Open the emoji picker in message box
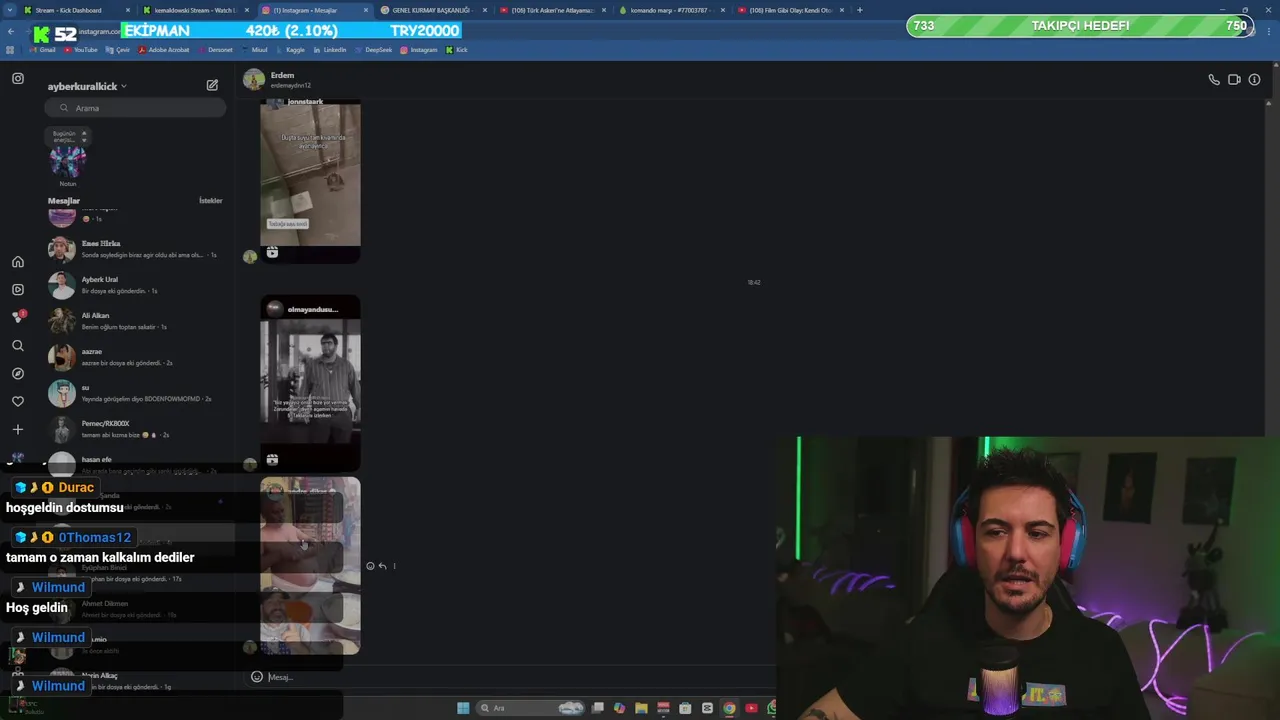 point(257,677)
